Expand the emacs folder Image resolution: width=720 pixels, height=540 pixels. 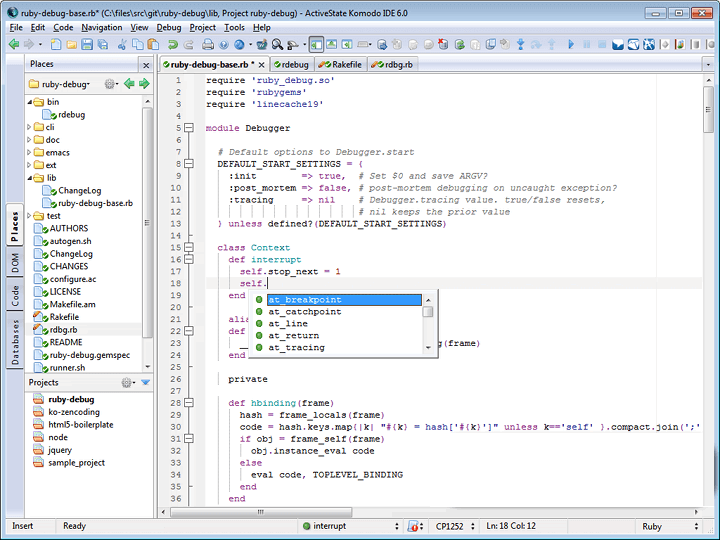point(29,152)
